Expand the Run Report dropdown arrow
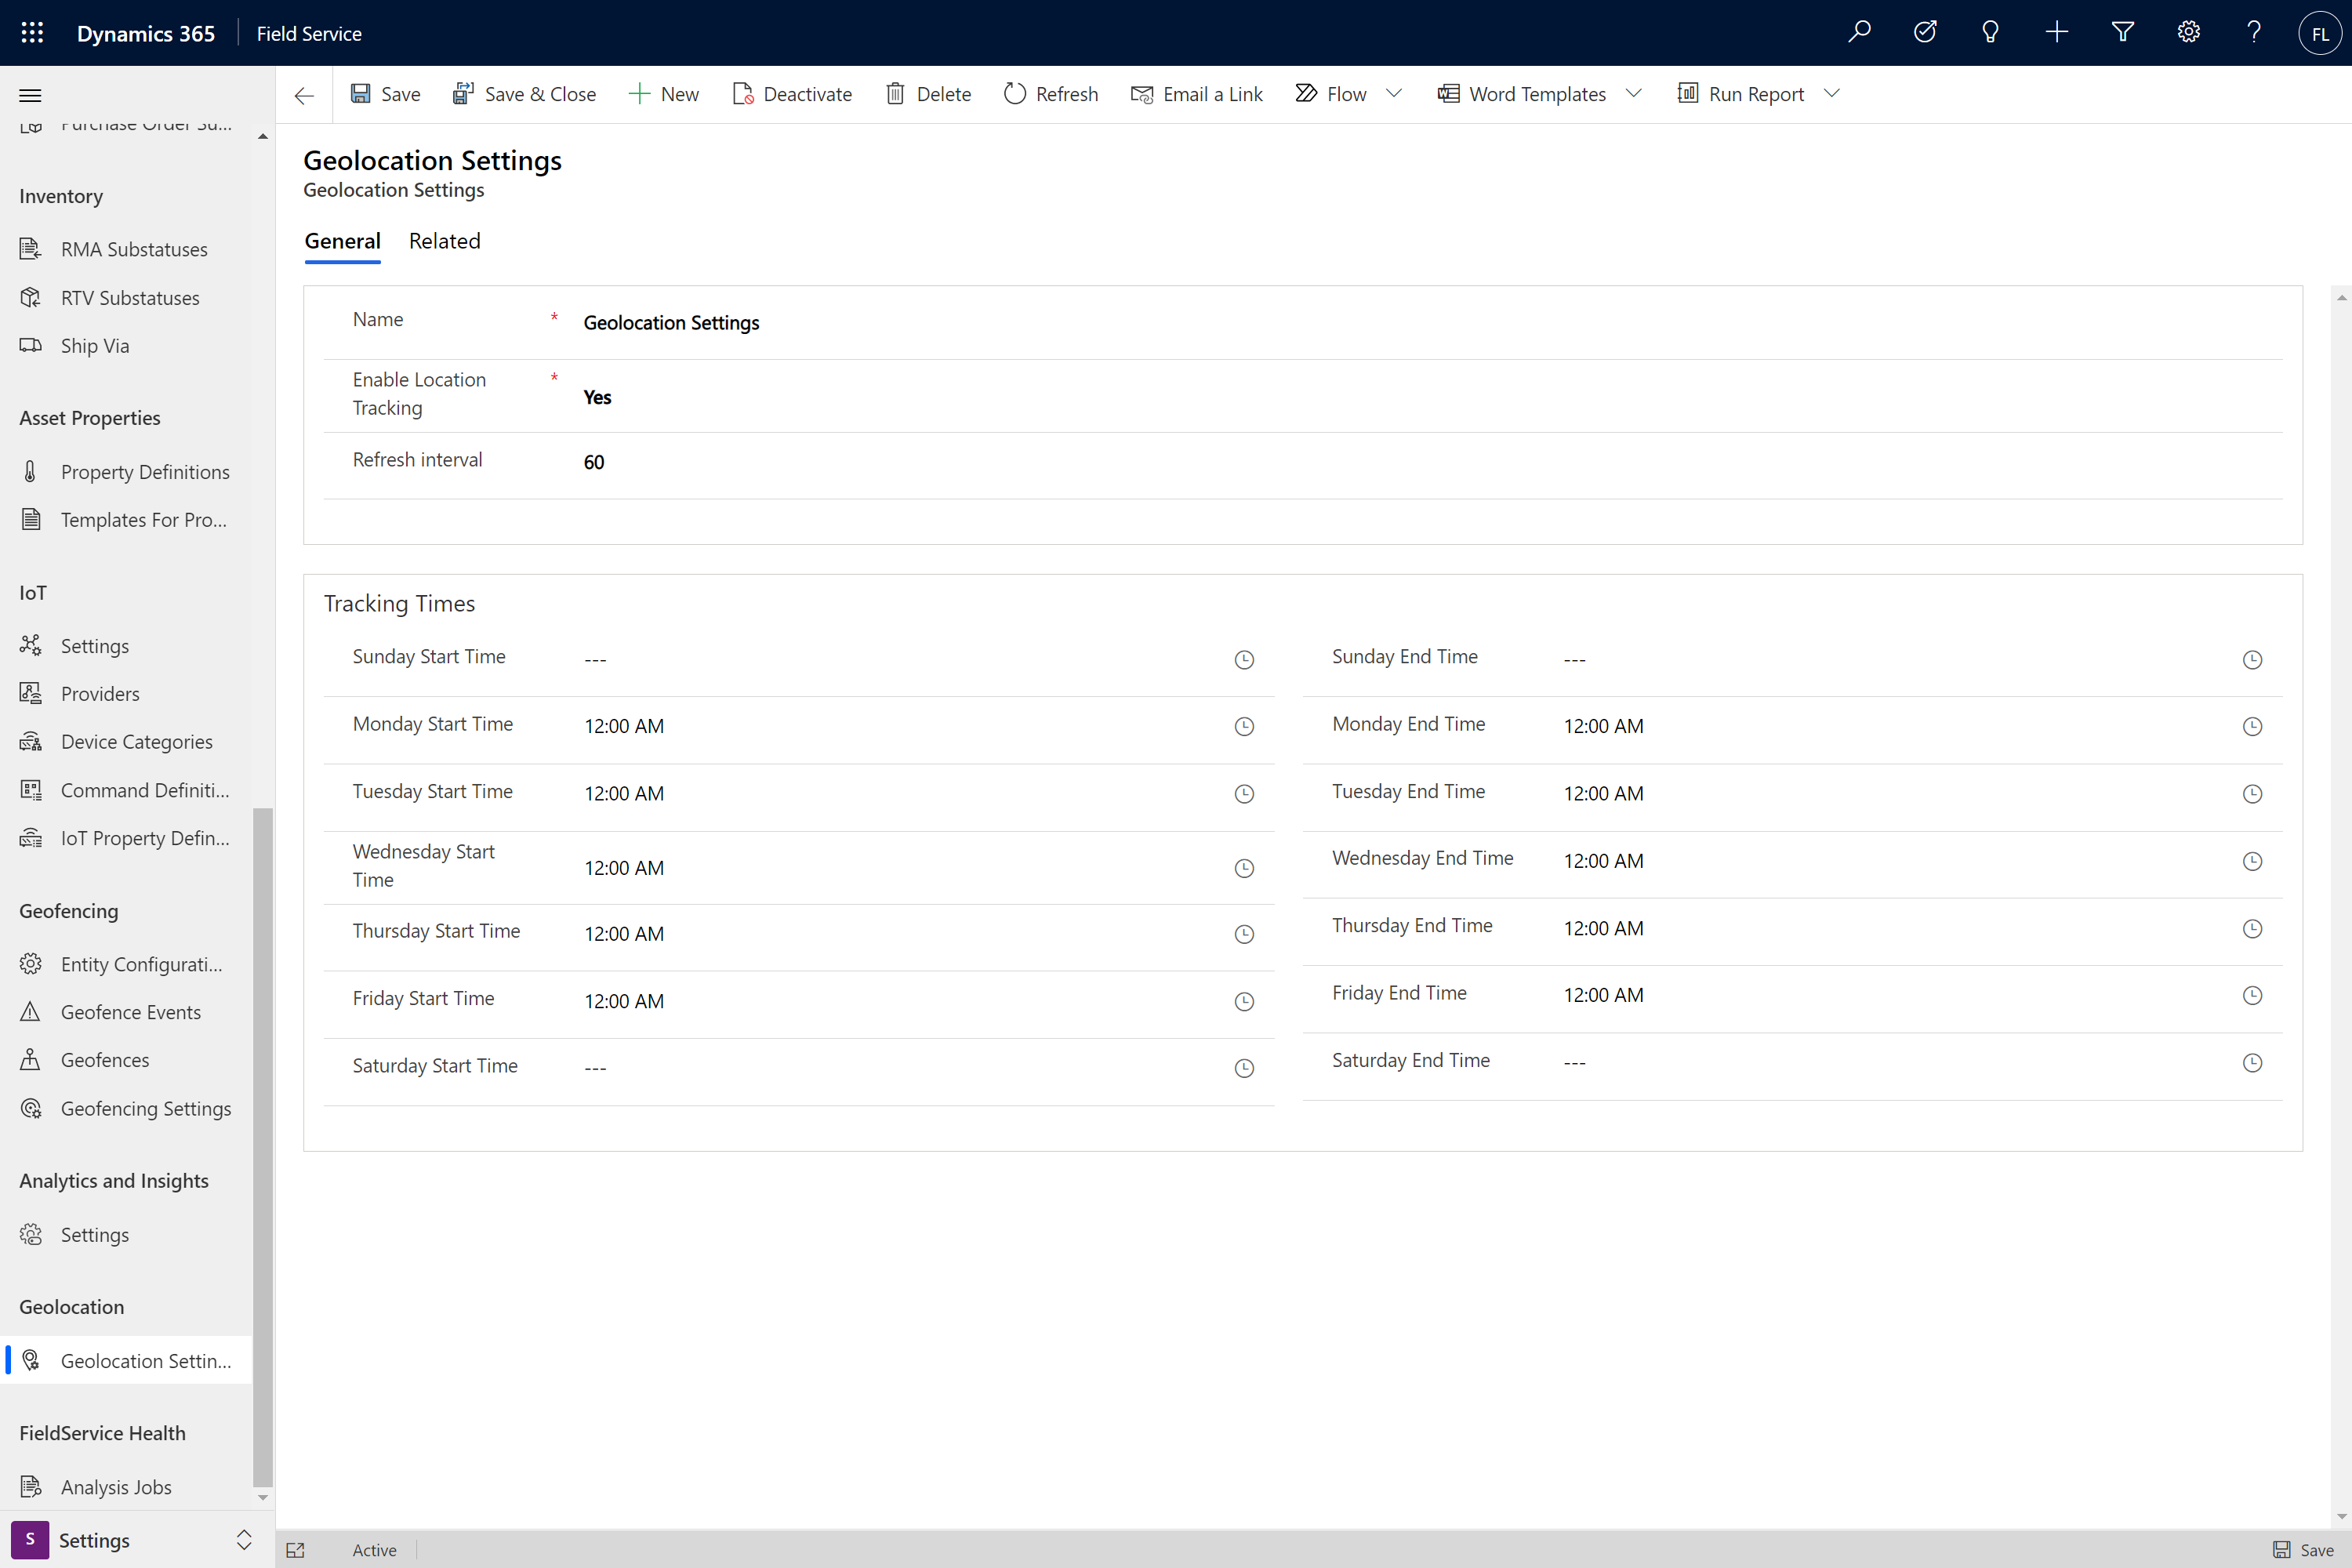 pos(1832,93)
